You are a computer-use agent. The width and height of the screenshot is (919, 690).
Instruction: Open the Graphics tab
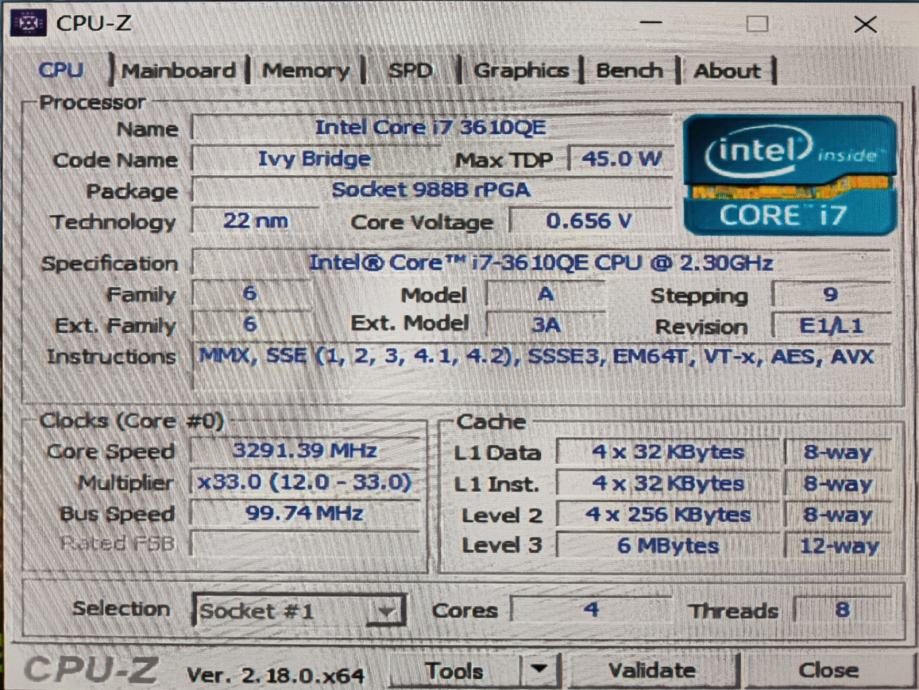[520, 71]
